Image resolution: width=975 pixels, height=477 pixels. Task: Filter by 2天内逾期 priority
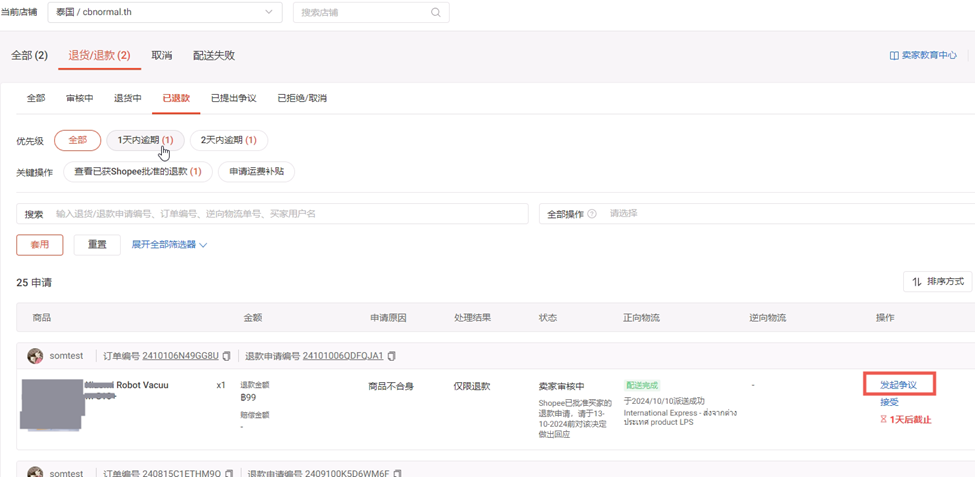tap(228, 141)
